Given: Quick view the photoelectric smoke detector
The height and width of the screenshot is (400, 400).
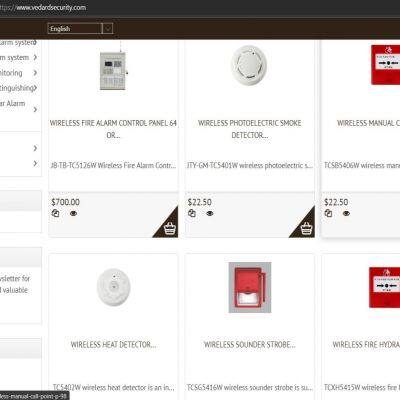Looking at the screenshot, I should (210, 214).
